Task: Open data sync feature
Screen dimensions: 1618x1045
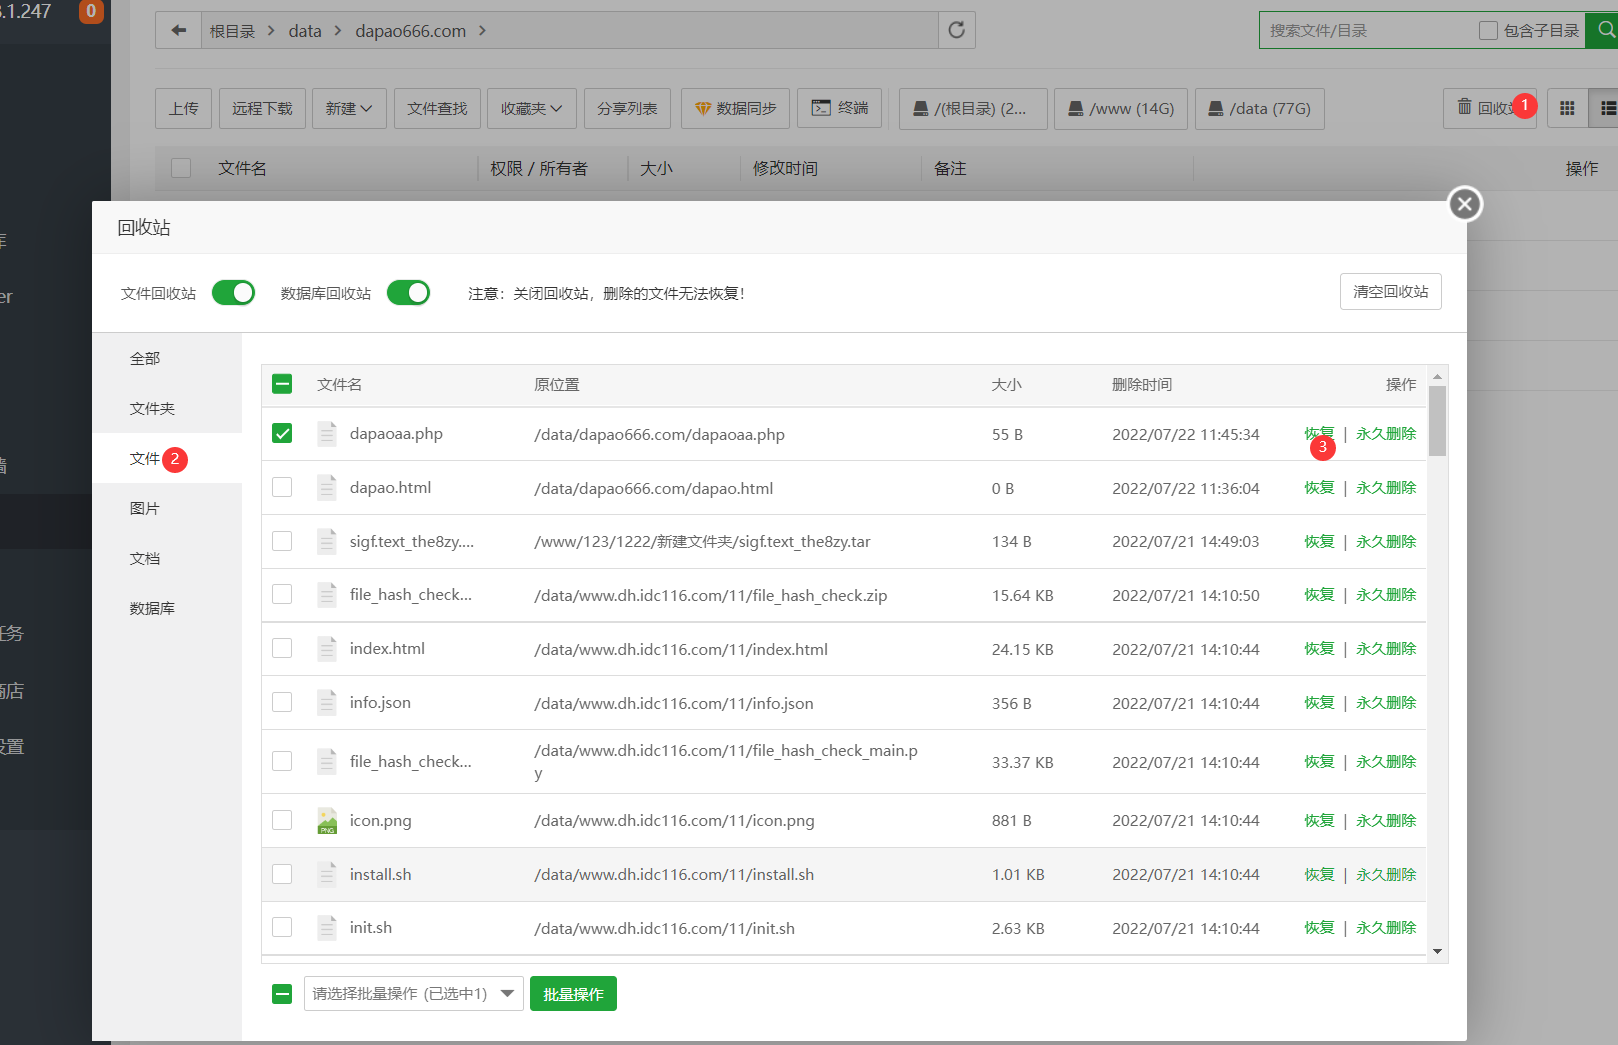Action: click(x=735, y=108)
